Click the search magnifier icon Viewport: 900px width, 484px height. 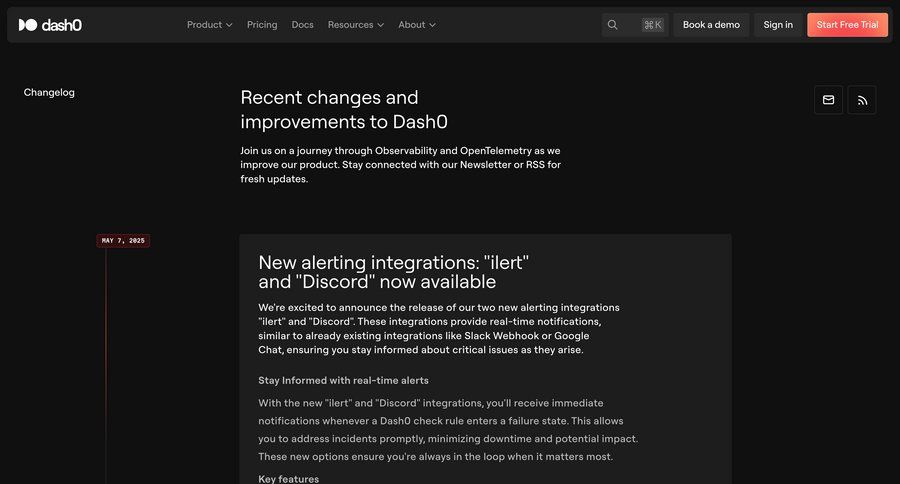tap(612, 25)
